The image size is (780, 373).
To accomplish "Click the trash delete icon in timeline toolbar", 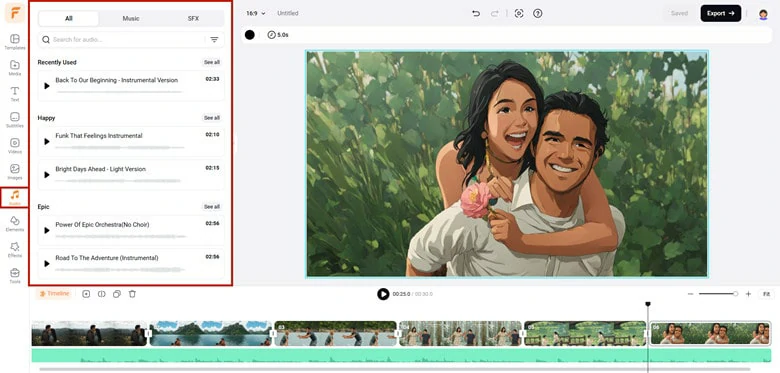I will click(x=132, y=294).
